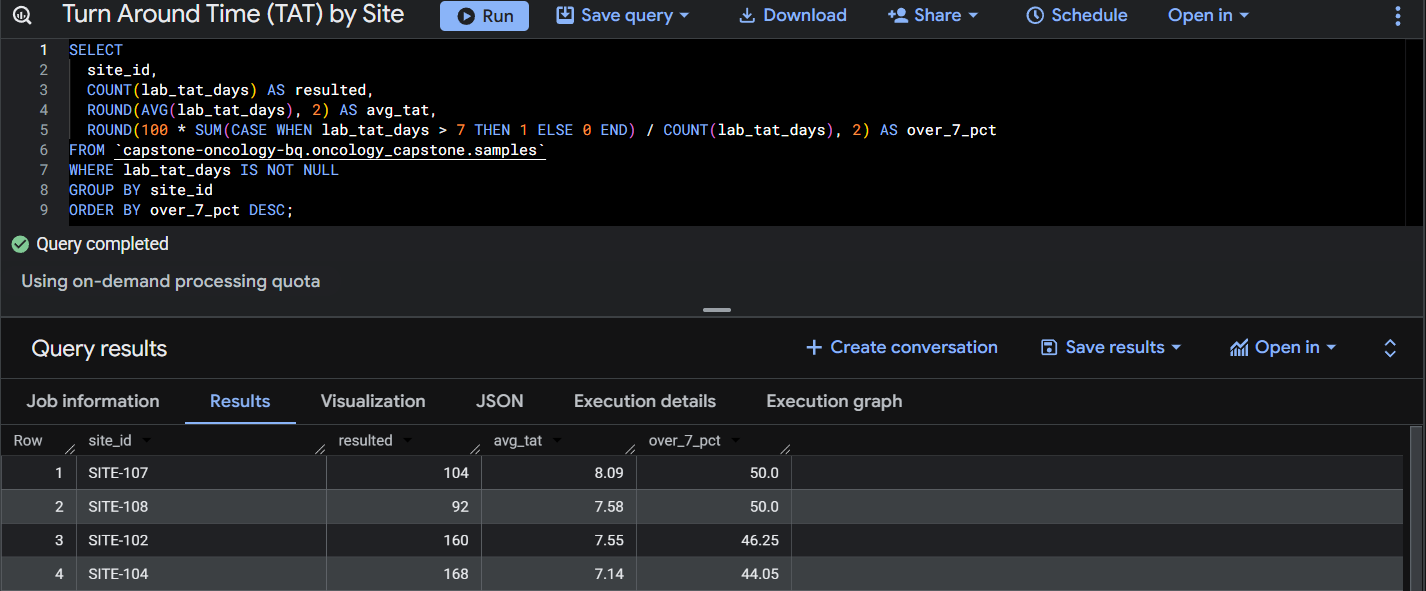Click the plus icon beside Create conversation
The image size is (1426, 591).
tap(814, 347)
